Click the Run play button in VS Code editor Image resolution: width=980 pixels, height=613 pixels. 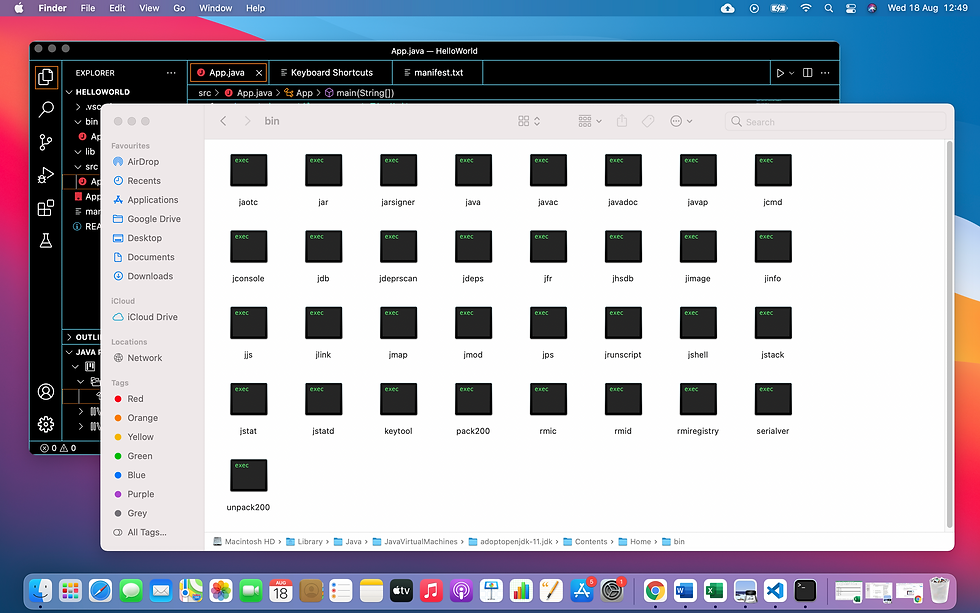coord(780,73)
